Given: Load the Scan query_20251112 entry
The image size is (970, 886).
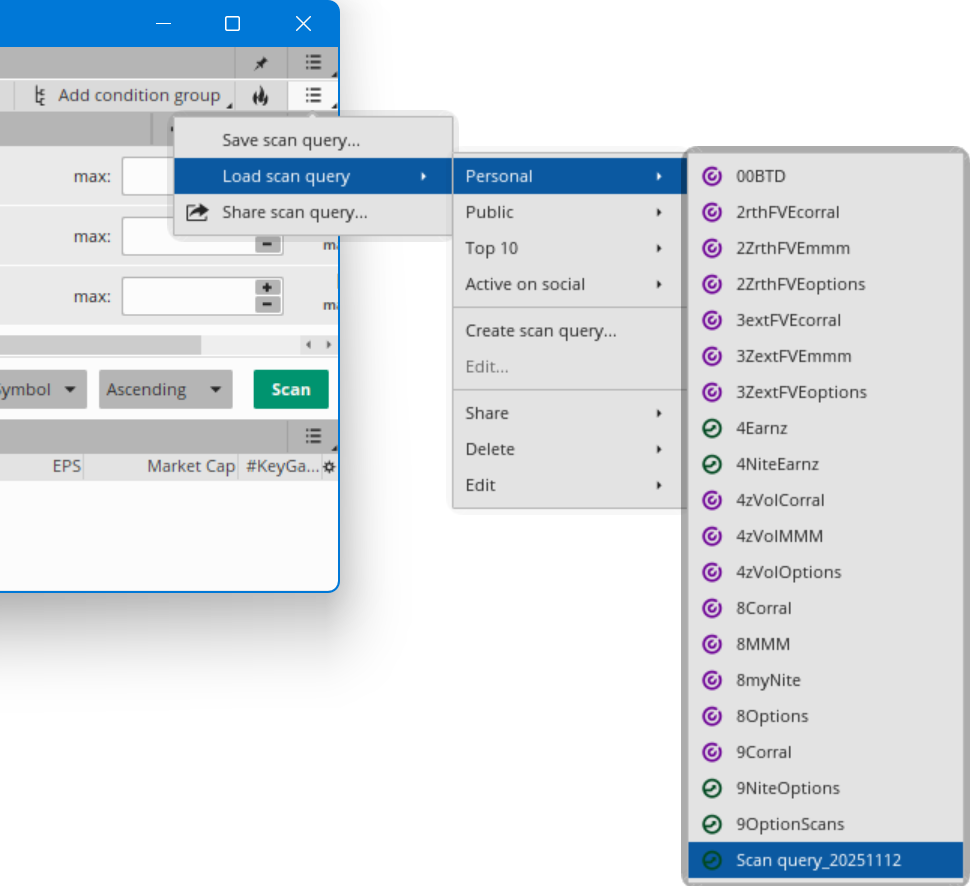Looking at the screenshot, I should tap(818, 860).
